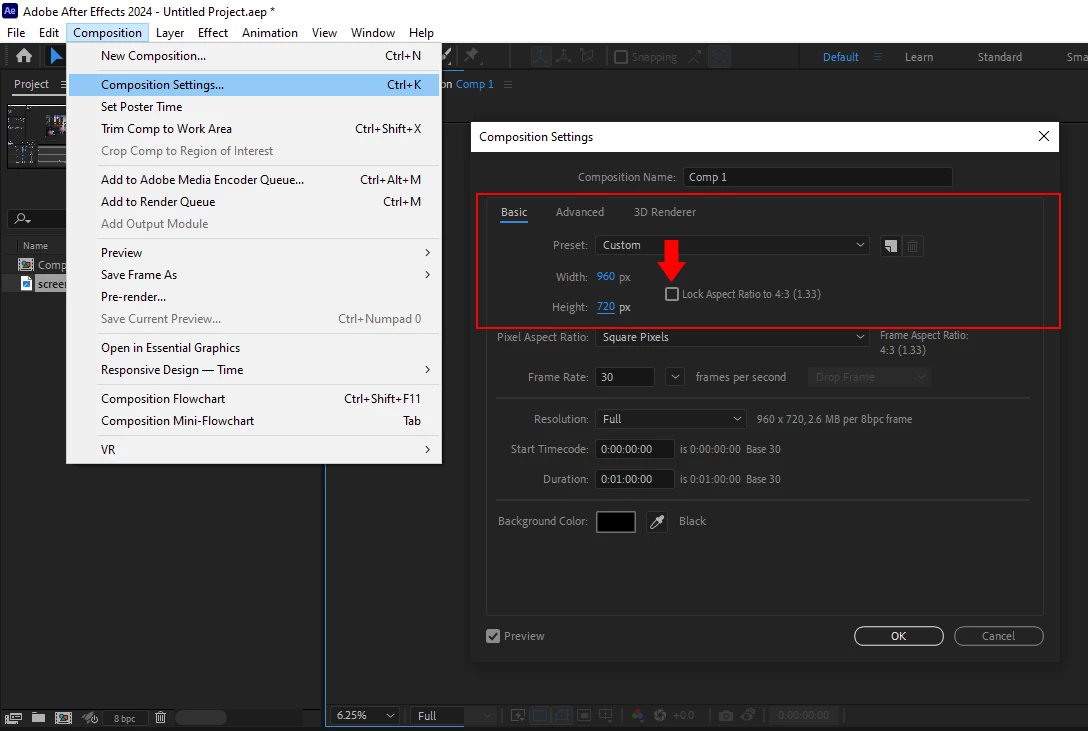Close the Composition Settings dialog

(x=1044, y=136)
